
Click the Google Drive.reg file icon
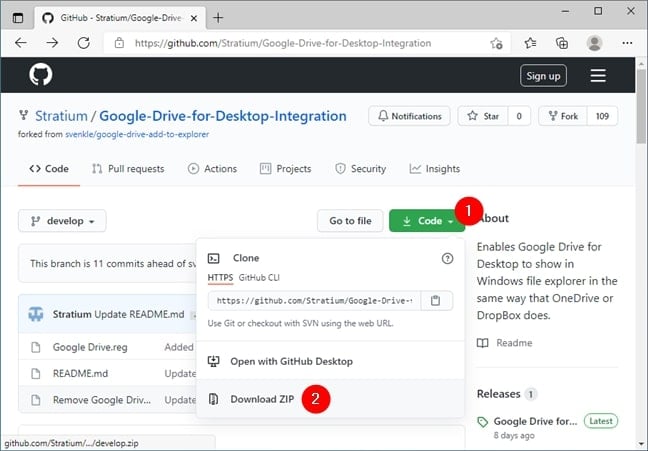(x=36, y=347)
